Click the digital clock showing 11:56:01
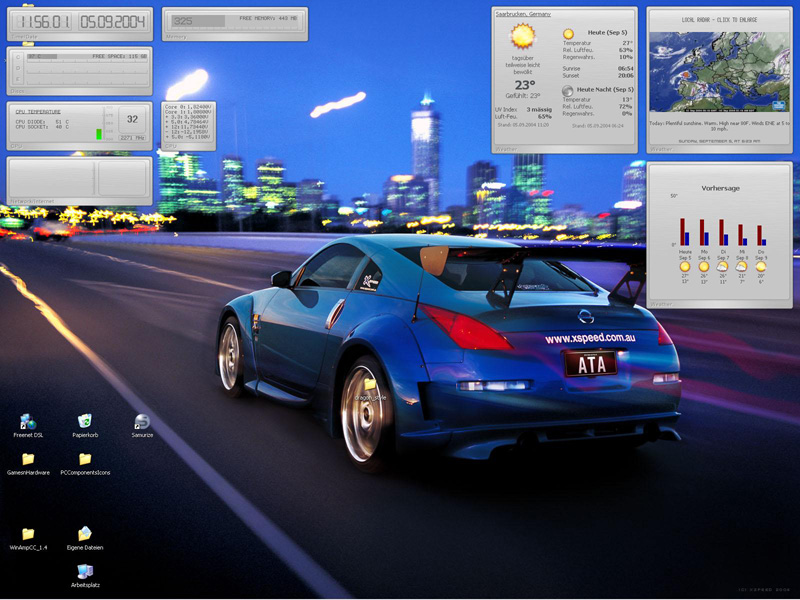This screenshot has width=800, height=600. 43,22
